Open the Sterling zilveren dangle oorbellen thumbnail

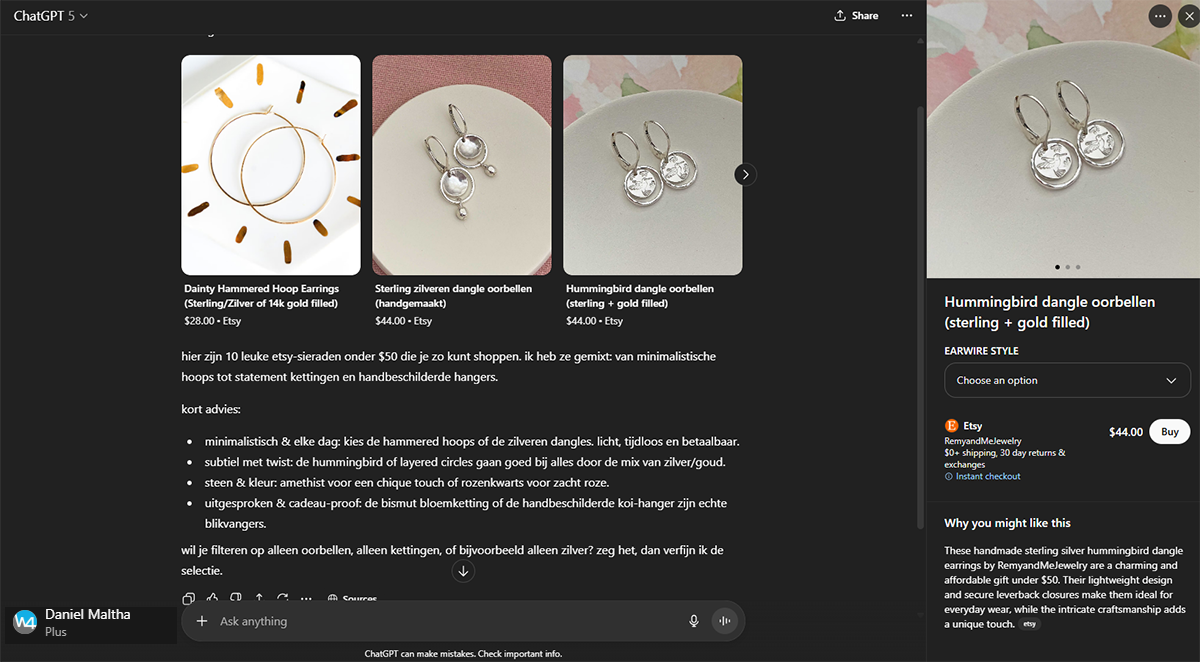coord(461,164)
